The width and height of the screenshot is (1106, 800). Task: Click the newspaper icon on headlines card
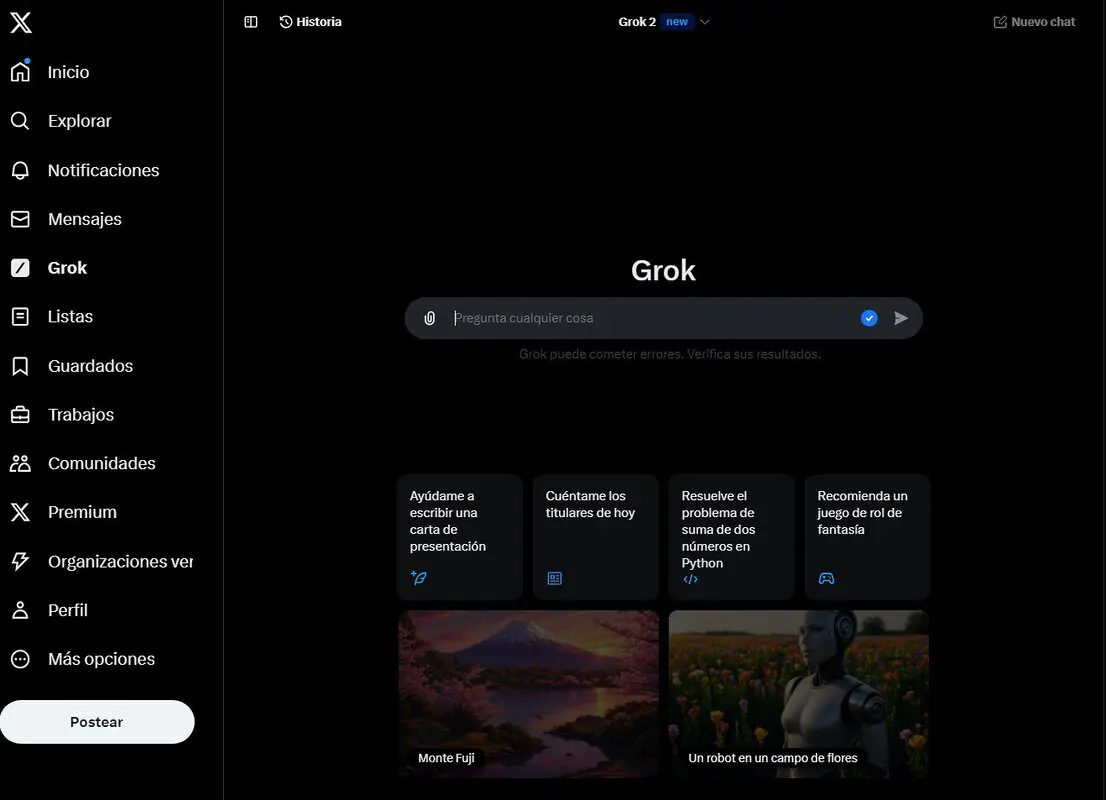click(x=554, y=578)
